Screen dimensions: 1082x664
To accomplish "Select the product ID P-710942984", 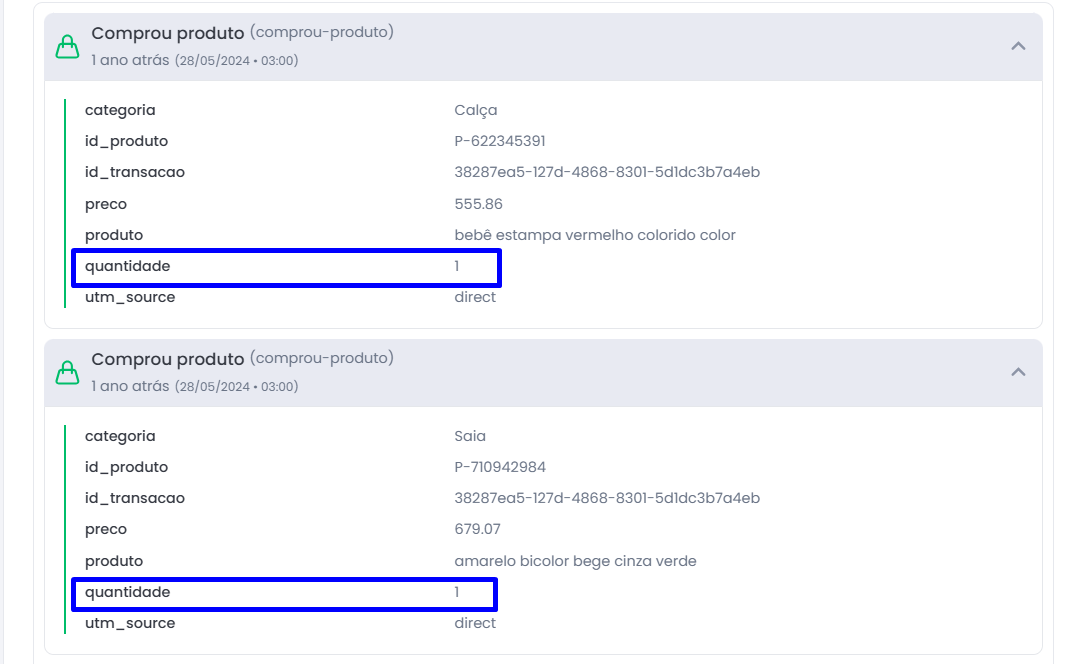I will point(500,467).
